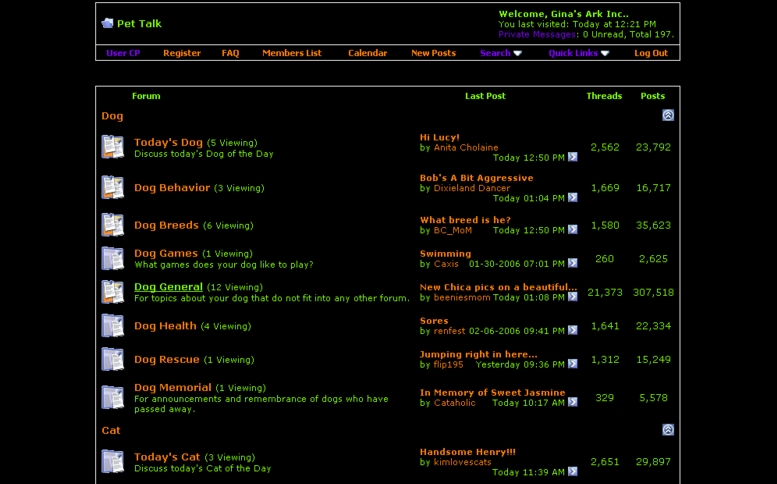Open the Quick Links dropdown
The height and width of the screenshot is (484, 777).
(578, 53)
